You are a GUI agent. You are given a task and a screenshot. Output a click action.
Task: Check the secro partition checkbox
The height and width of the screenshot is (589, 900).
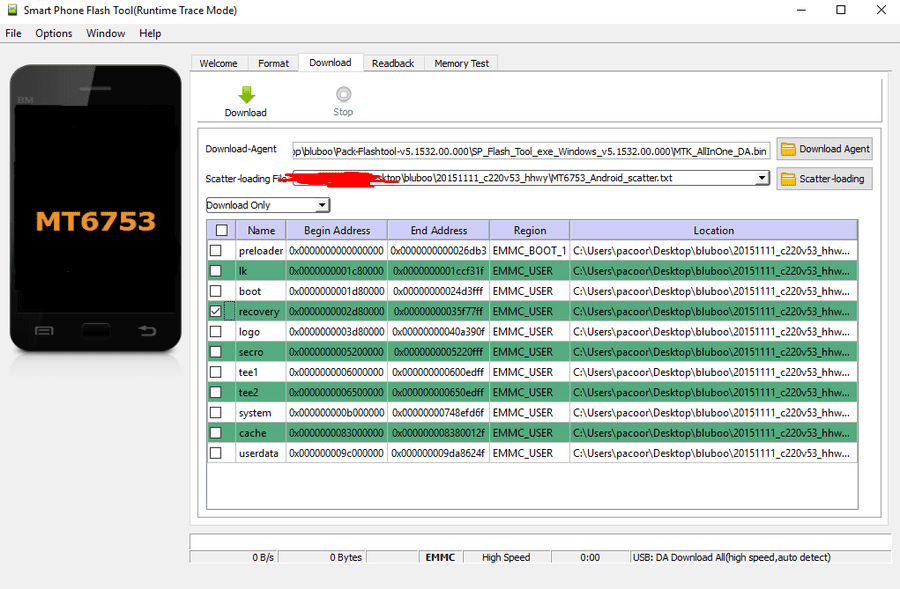216,352
